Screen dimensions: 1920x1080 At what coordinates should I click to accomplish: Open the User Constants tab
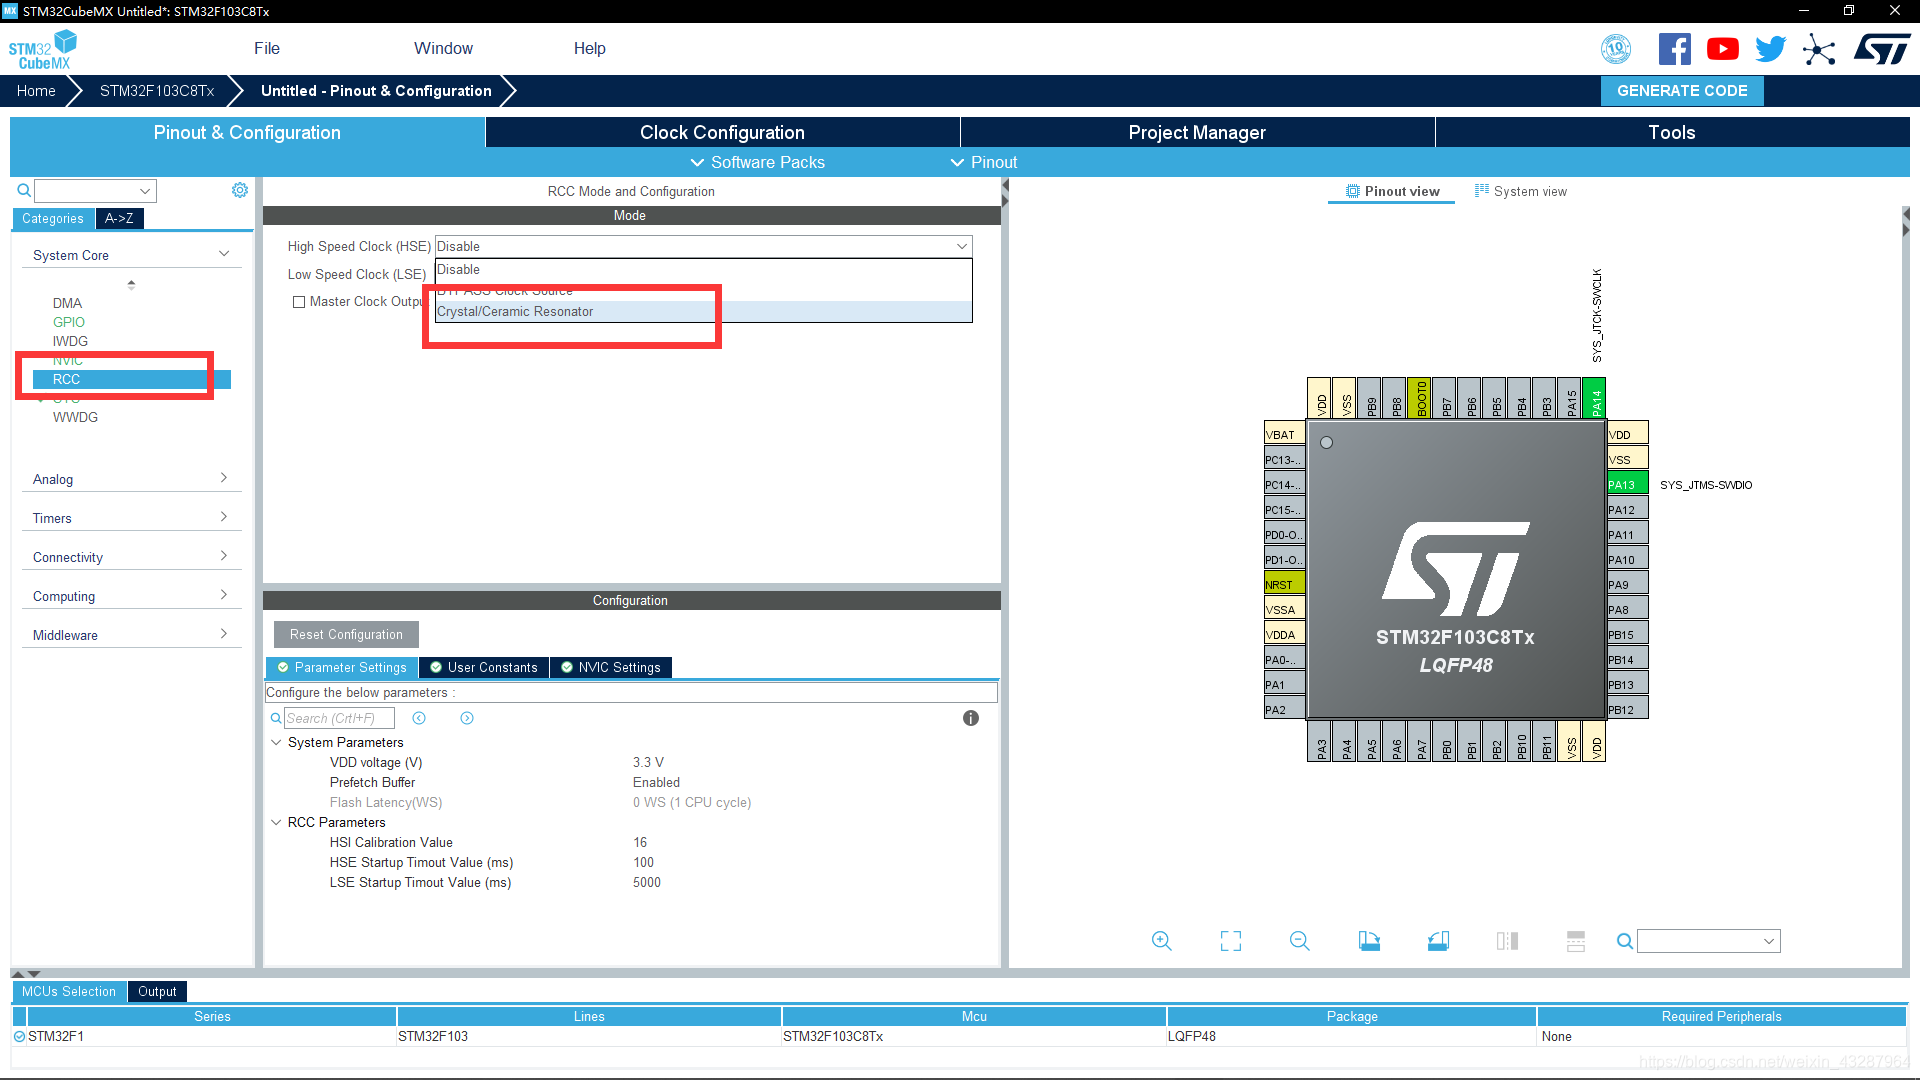click(484, 668)
